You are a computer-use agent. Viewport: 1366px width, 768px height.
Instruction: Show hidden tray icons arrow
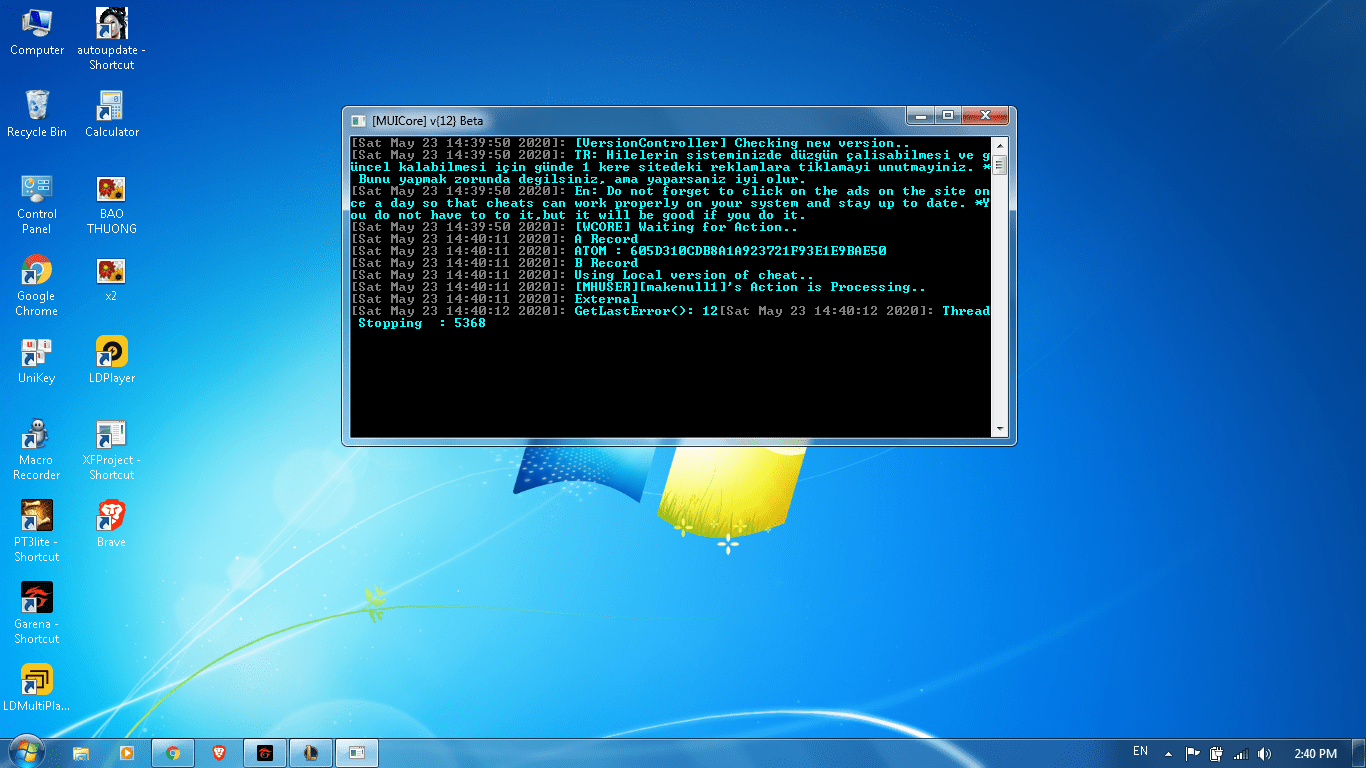pos(1167,753)
